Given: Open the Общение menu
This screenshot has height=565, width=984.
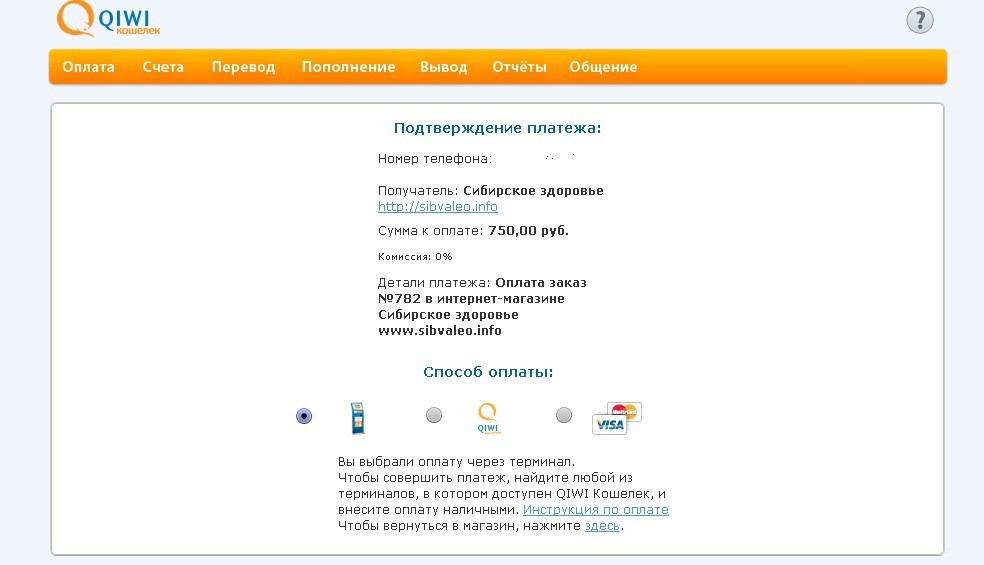Looking at the screenshot, I should pyautogui.click(x=603, y=67).
